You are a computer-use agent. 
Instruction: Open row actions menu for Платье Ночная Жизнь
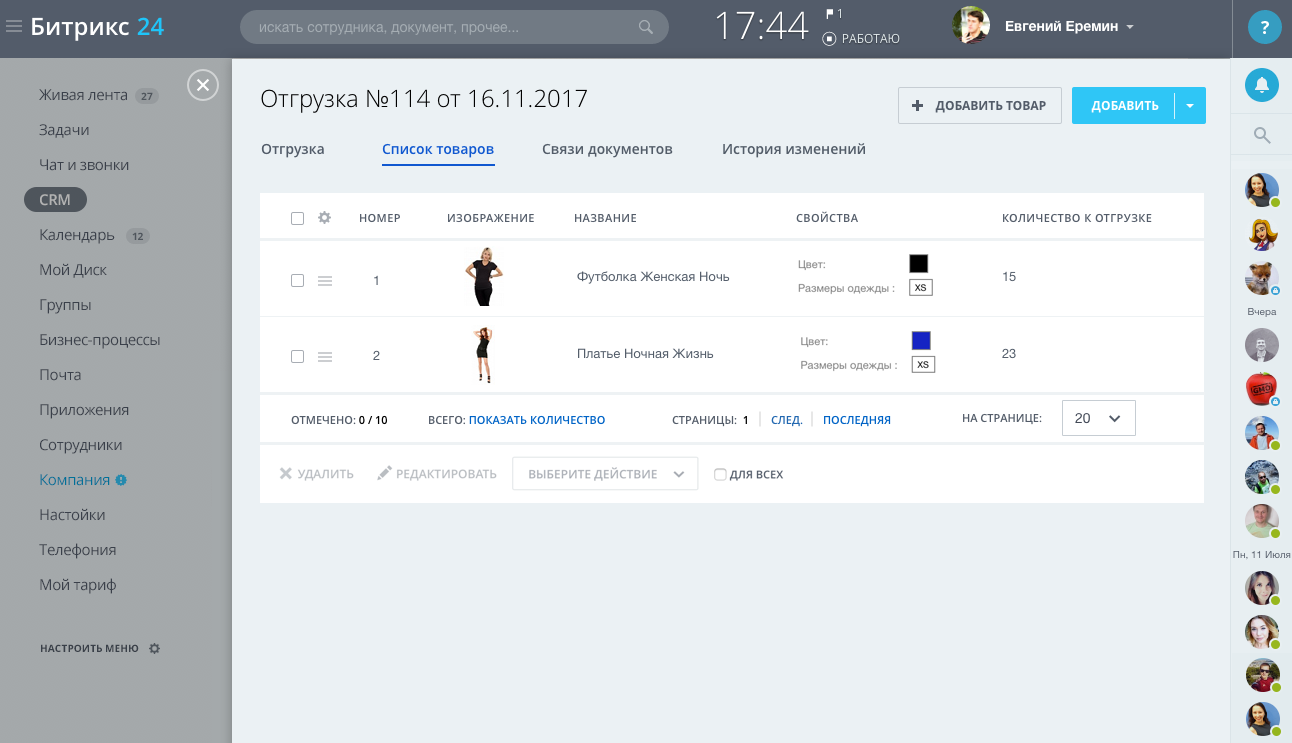pos(324,356)
